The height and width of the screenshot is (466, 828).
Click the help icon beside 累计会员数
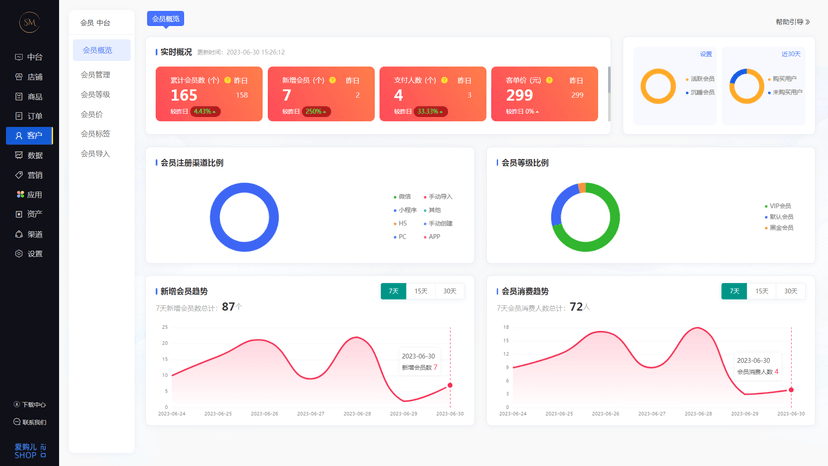pyautogui.click(x=228, y=80)
